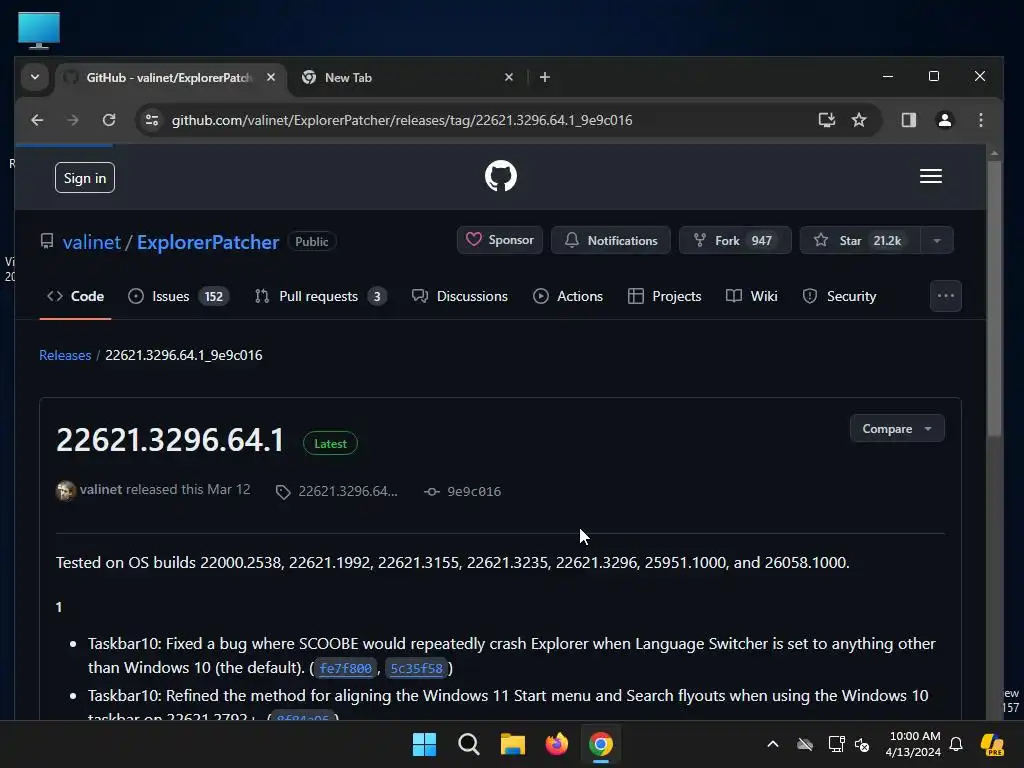Open the Security tab
The width and height of the screenshot is (1024, 768).
(839, 296)
